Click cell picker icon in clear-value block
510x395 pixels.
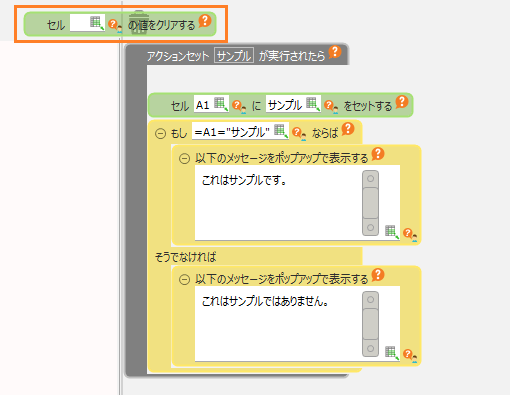(97, 23)
